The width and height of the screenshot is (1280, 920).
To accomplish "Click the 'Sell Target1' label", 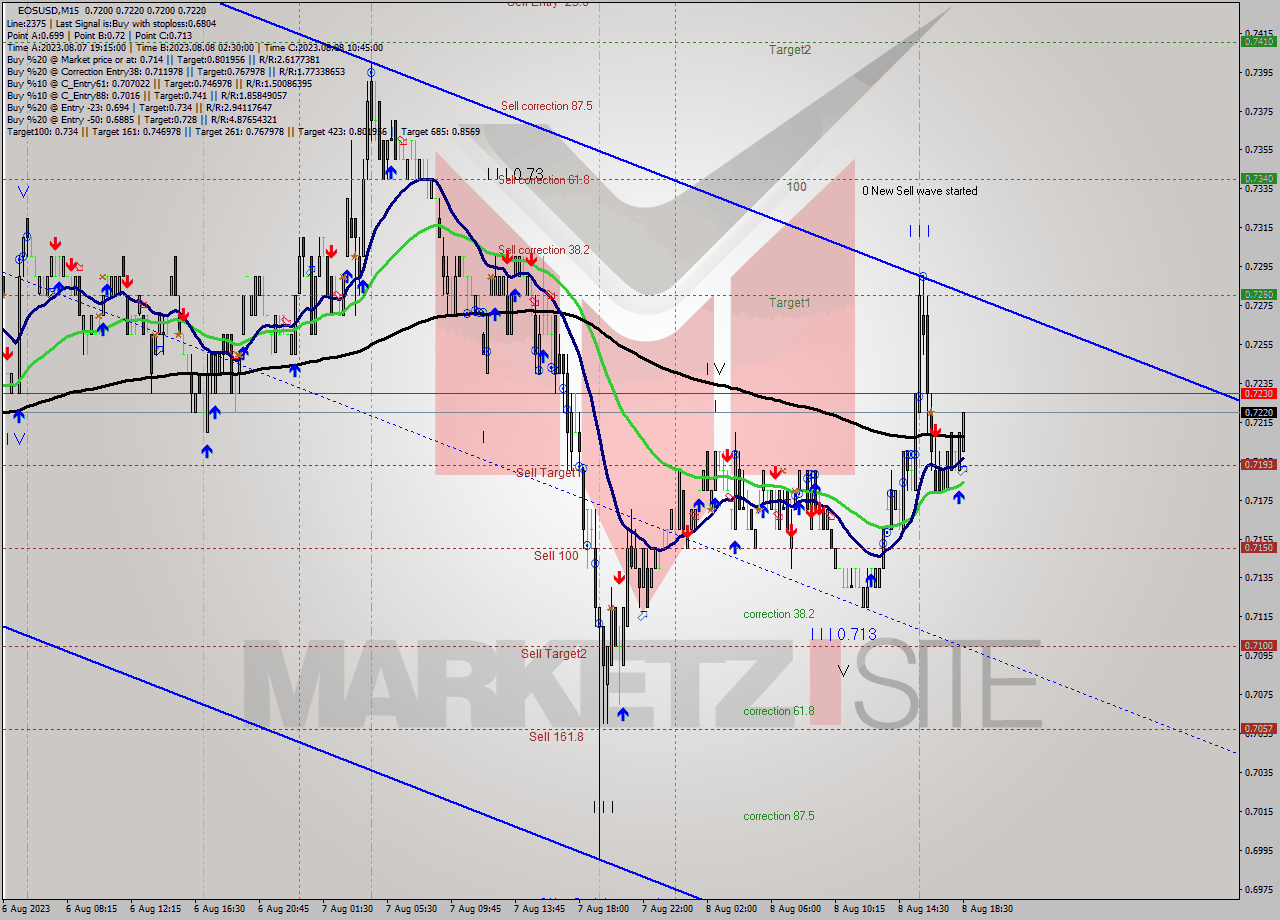I will [547, 472].
